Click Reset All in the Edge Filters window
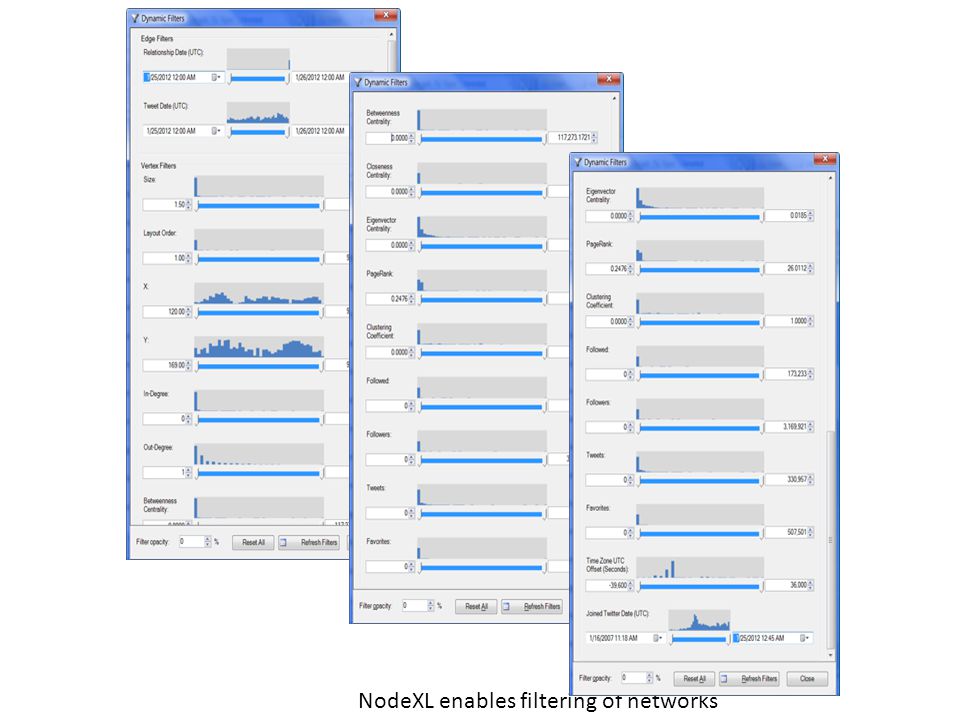Screen dimensions: 960x720 point(253,542)
